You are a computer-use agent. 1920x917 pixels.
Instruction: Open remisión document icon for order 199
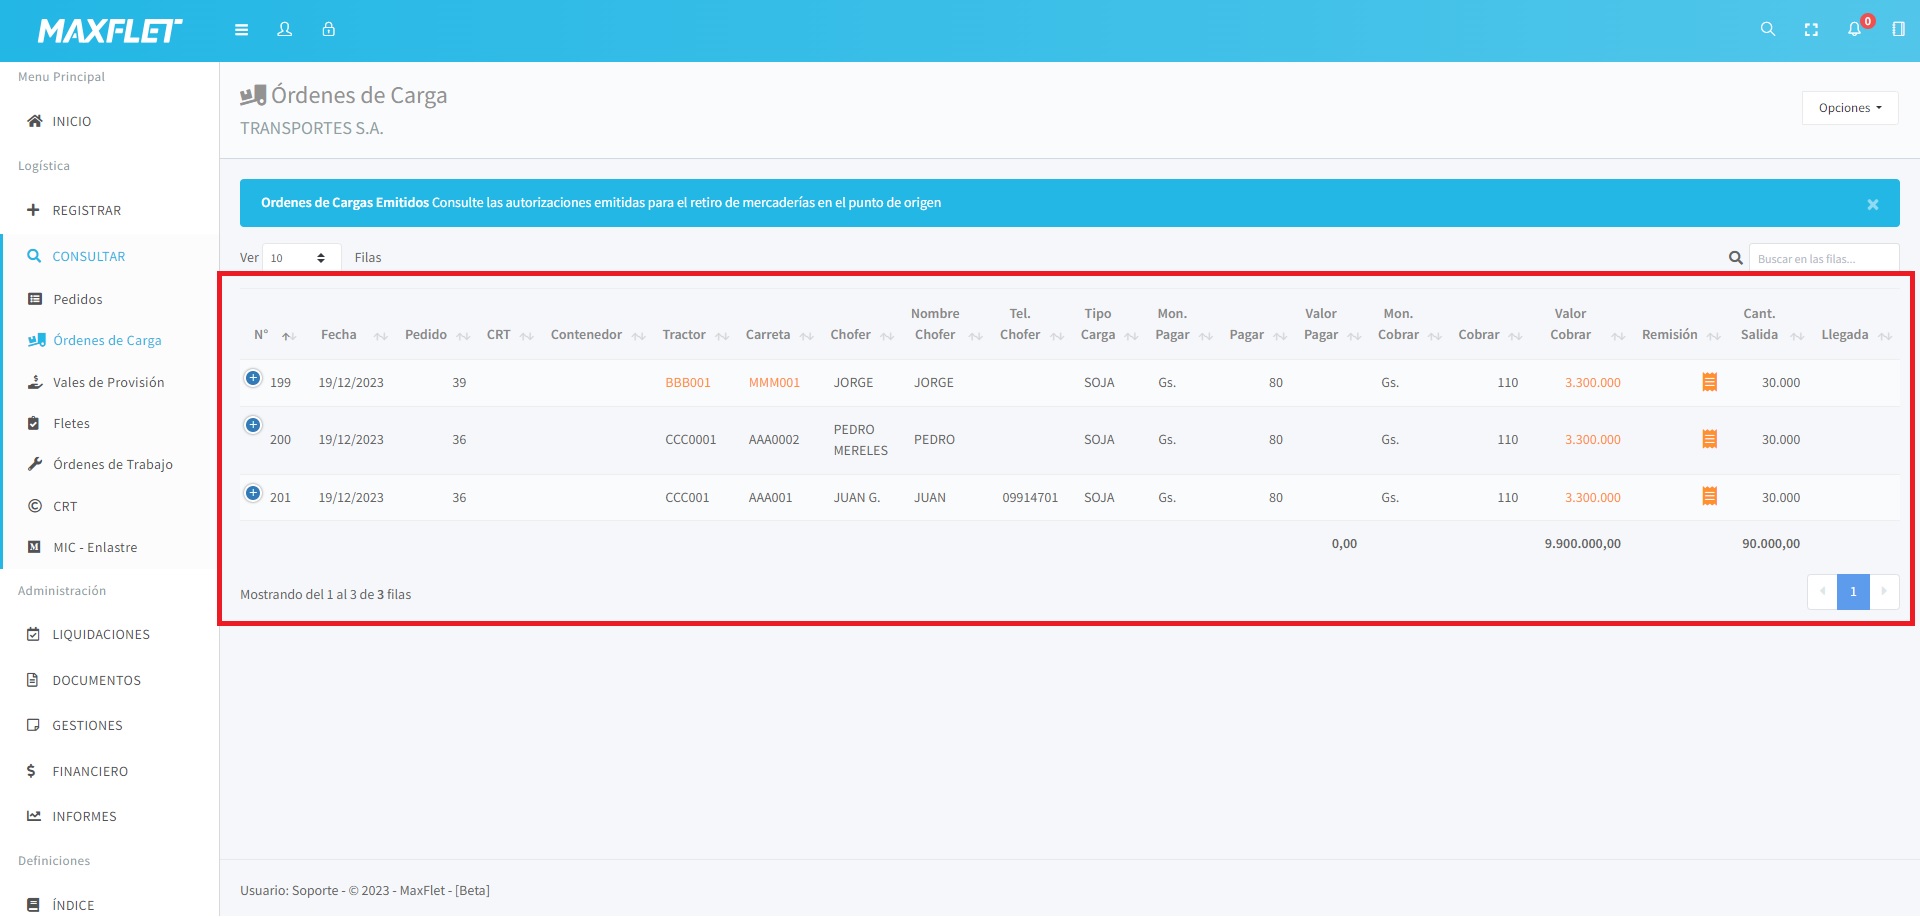[x=1709, y=382]
